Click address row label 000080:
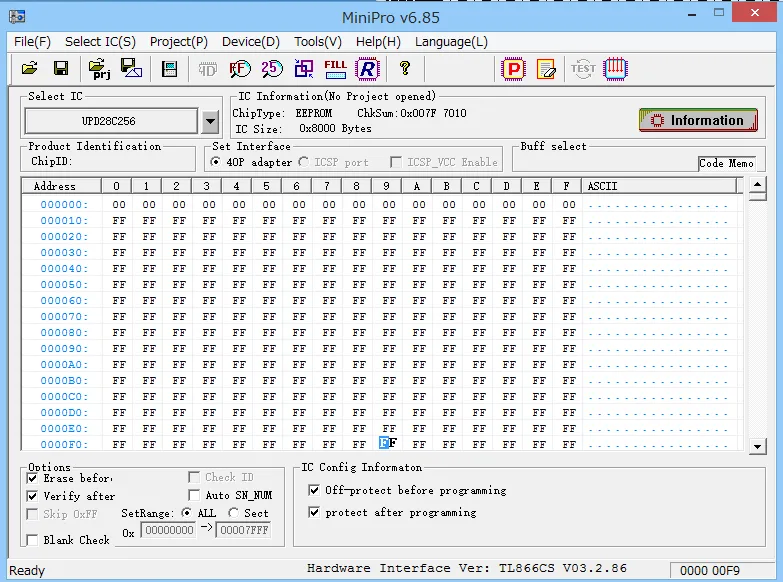Viewport: 783px width, 582px height. click(64, 332)
